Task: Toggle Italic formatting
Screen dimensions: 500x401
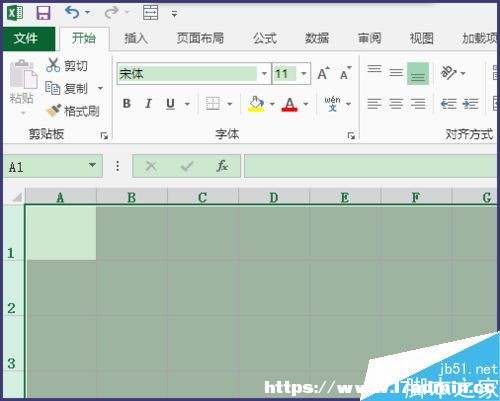Action: coord(148,104)
